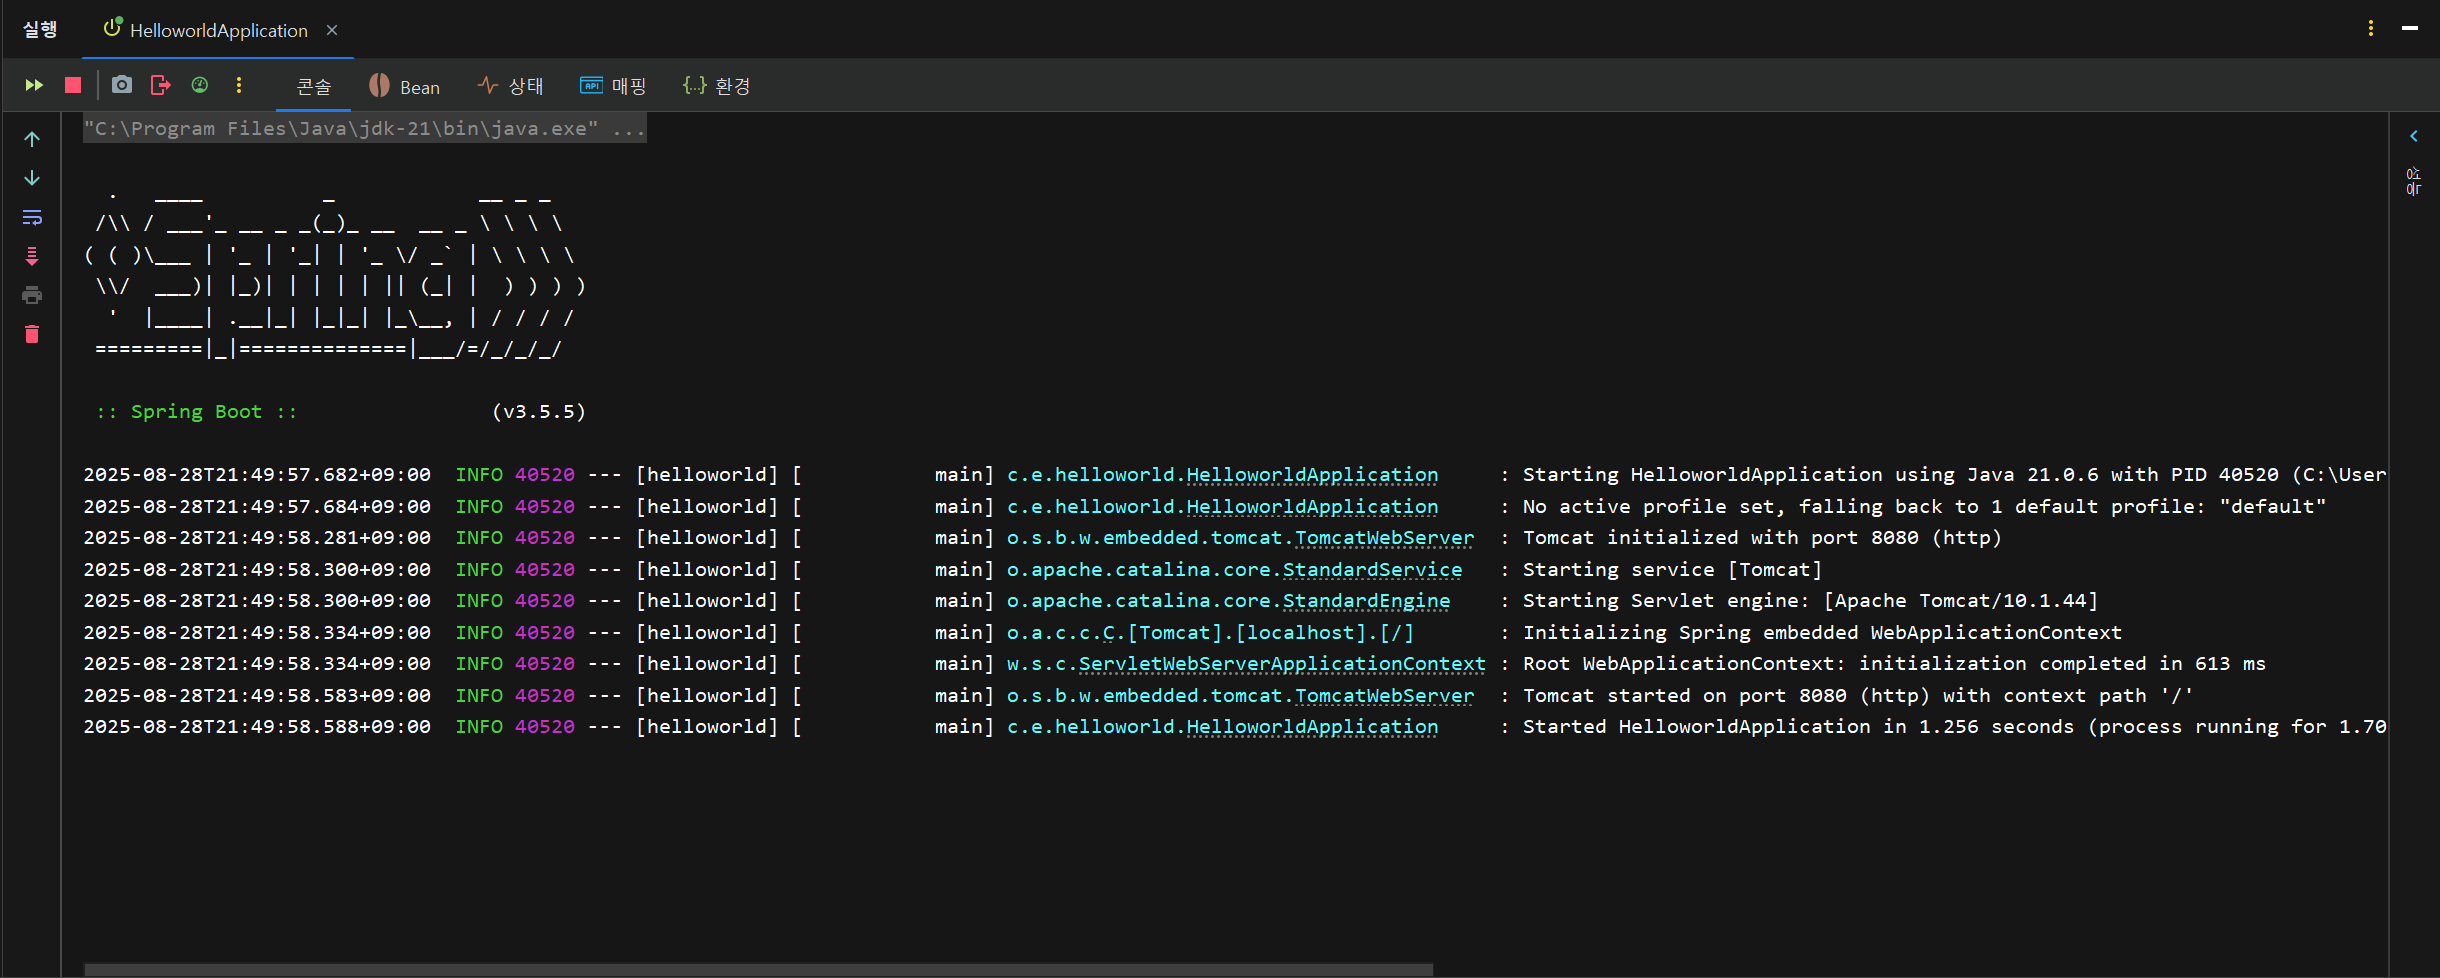
Task: Toggle scroll to end of console output
Action: (32, 256)
